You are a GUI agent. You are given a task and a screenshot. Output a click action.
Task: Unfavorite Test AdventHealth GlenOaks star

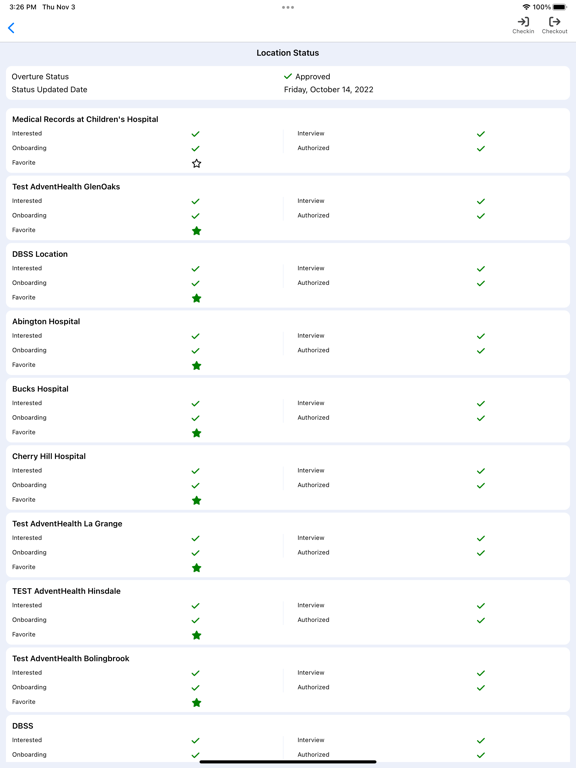196,231
